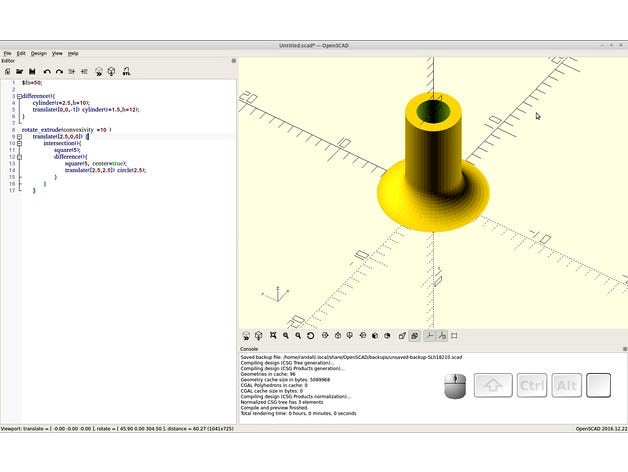The height and width of the screenshot is (472, 628).
Task: Collapse the intersection() block on line 10
Action: click(19, 143)
